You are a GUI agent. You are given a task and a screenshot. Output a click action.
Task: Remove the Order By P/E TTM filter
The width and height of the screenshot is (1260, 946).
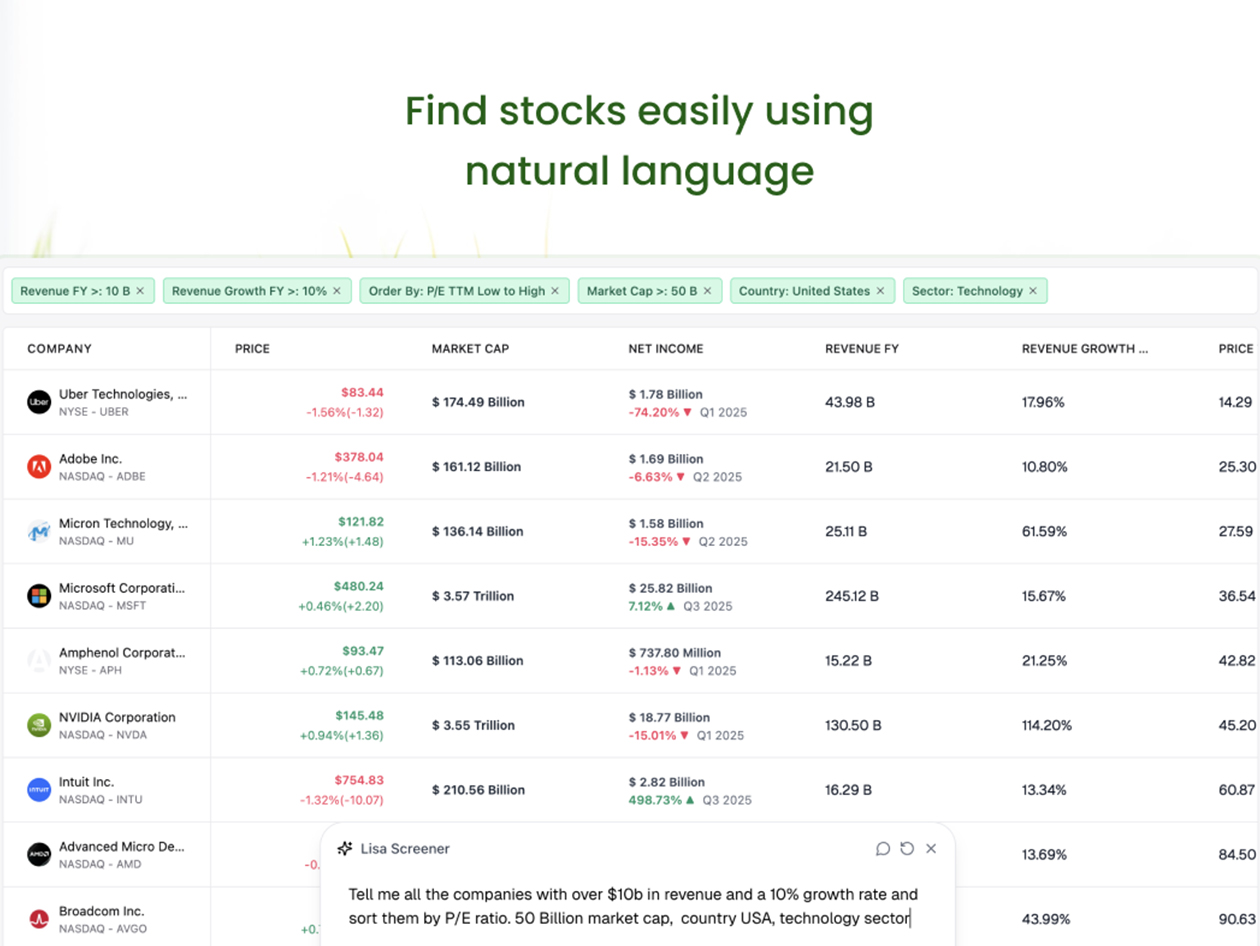tap(555, 291)
